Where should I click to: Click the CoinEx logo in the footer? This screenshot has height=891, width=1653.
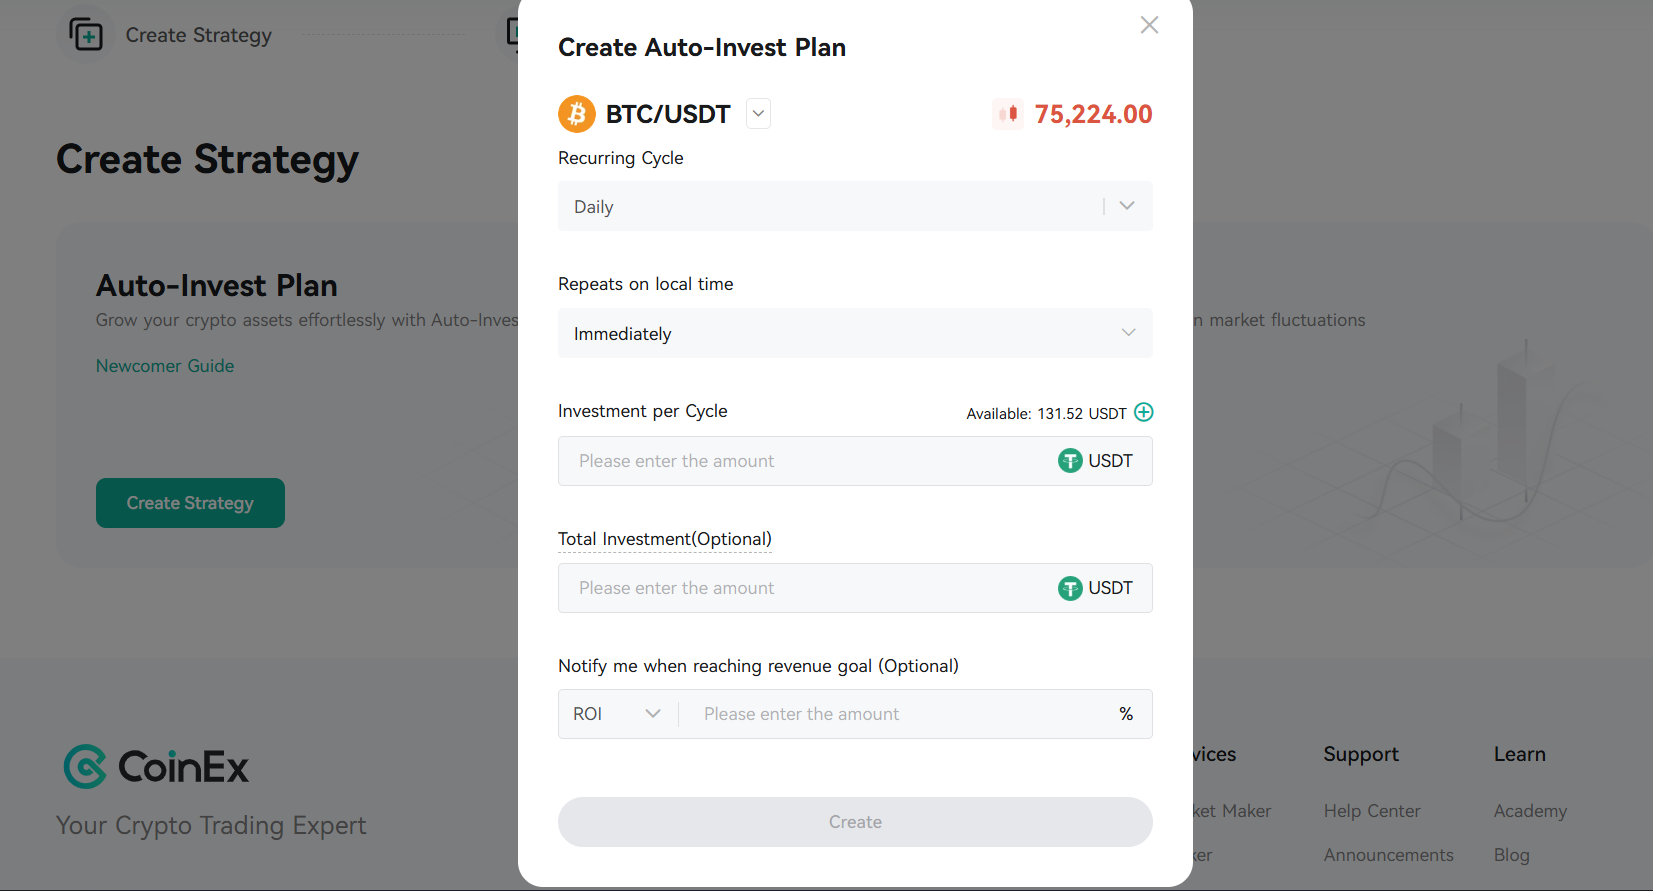(x=156, y=767)
